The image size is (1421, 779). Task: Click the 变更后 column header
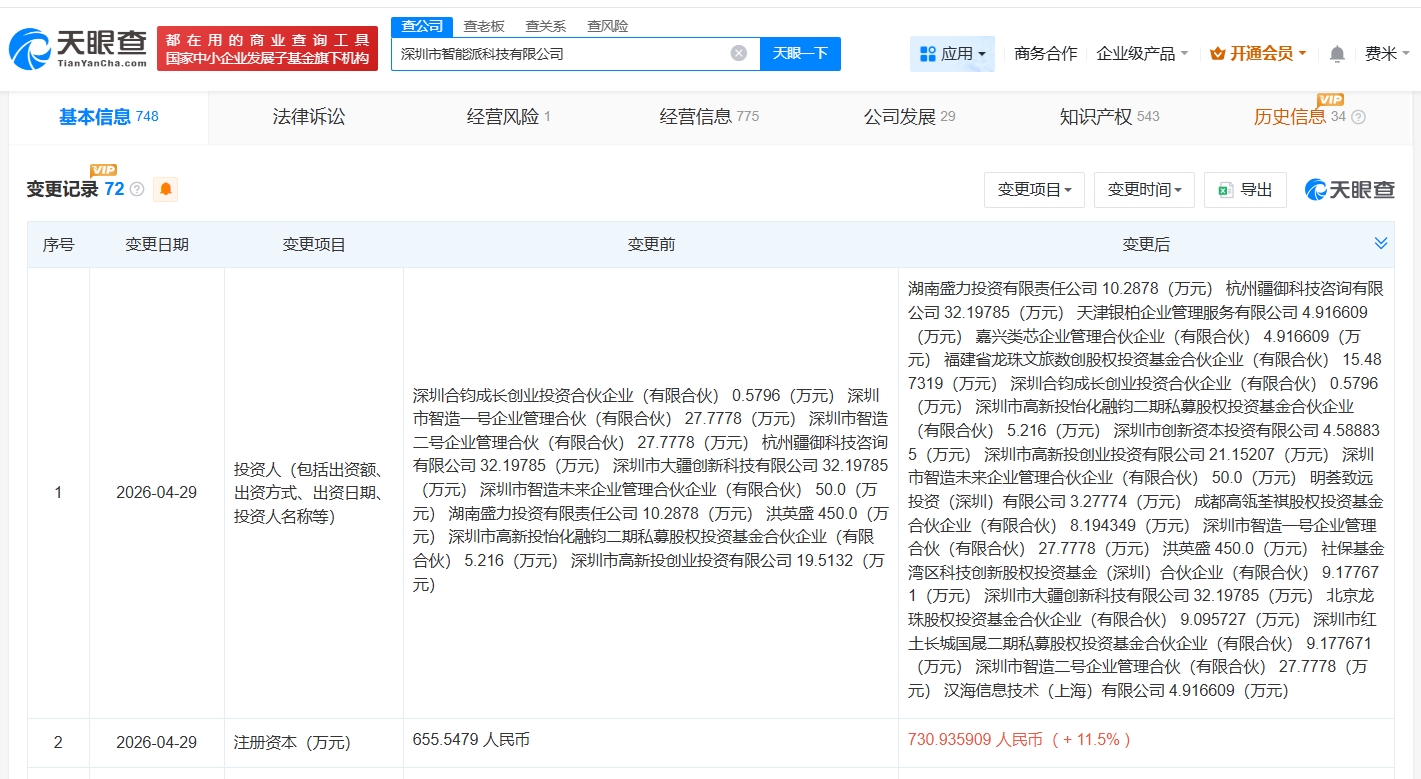[x=1146, y=245]
